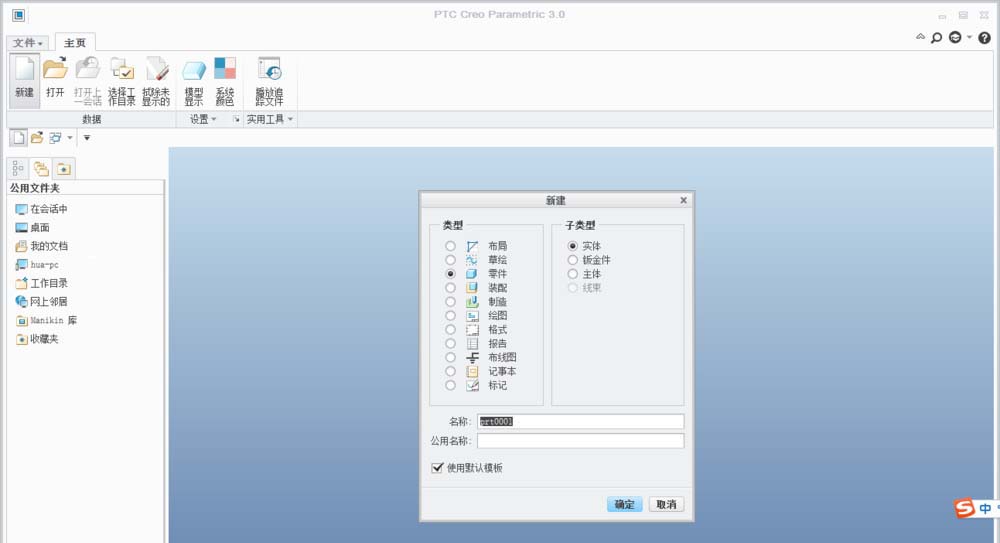Screen dimensions: 1000x543
Task: Click the 名称 input field
Action: tap(580, 421)
